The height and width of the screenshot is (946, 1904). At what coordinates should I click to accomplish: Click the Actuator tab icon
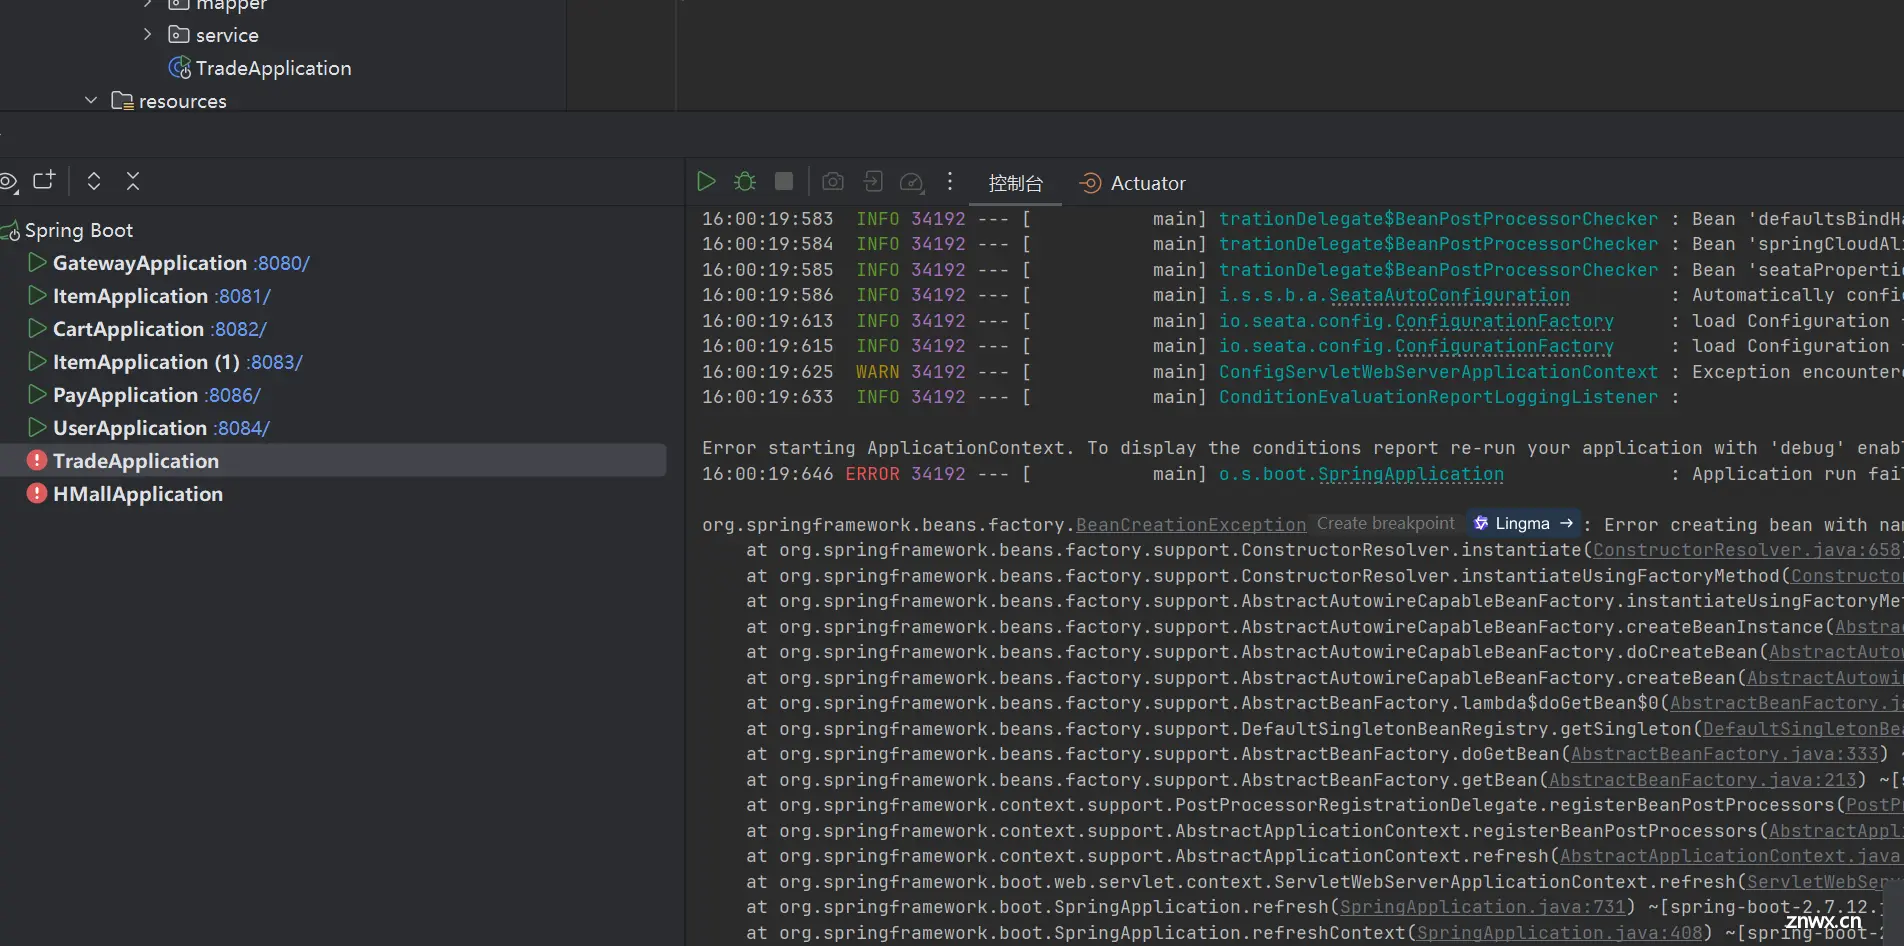point(1090,183)
